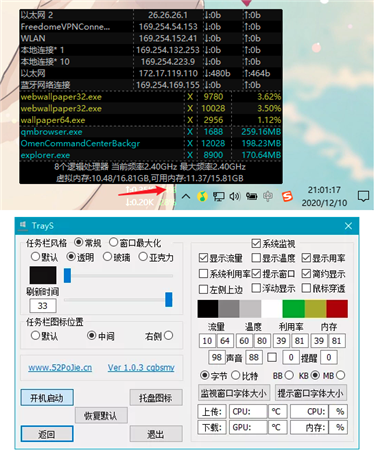Viewport: 375px width, 450px height.
Task: Pick the green color swatch
Action: click(x=293, y=309)
